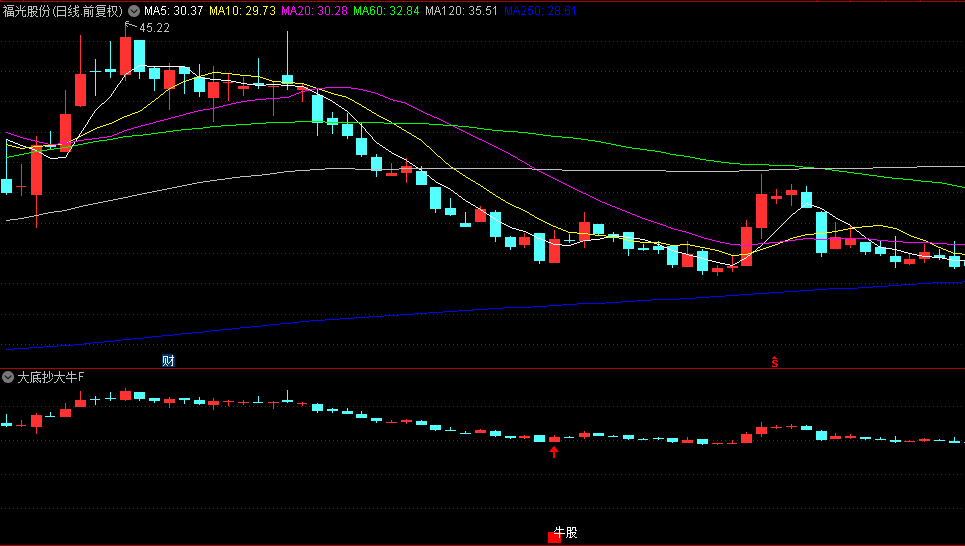Click the red square beside 牛股
Viewport: 965px width, 546px height.
click(554, 537)
